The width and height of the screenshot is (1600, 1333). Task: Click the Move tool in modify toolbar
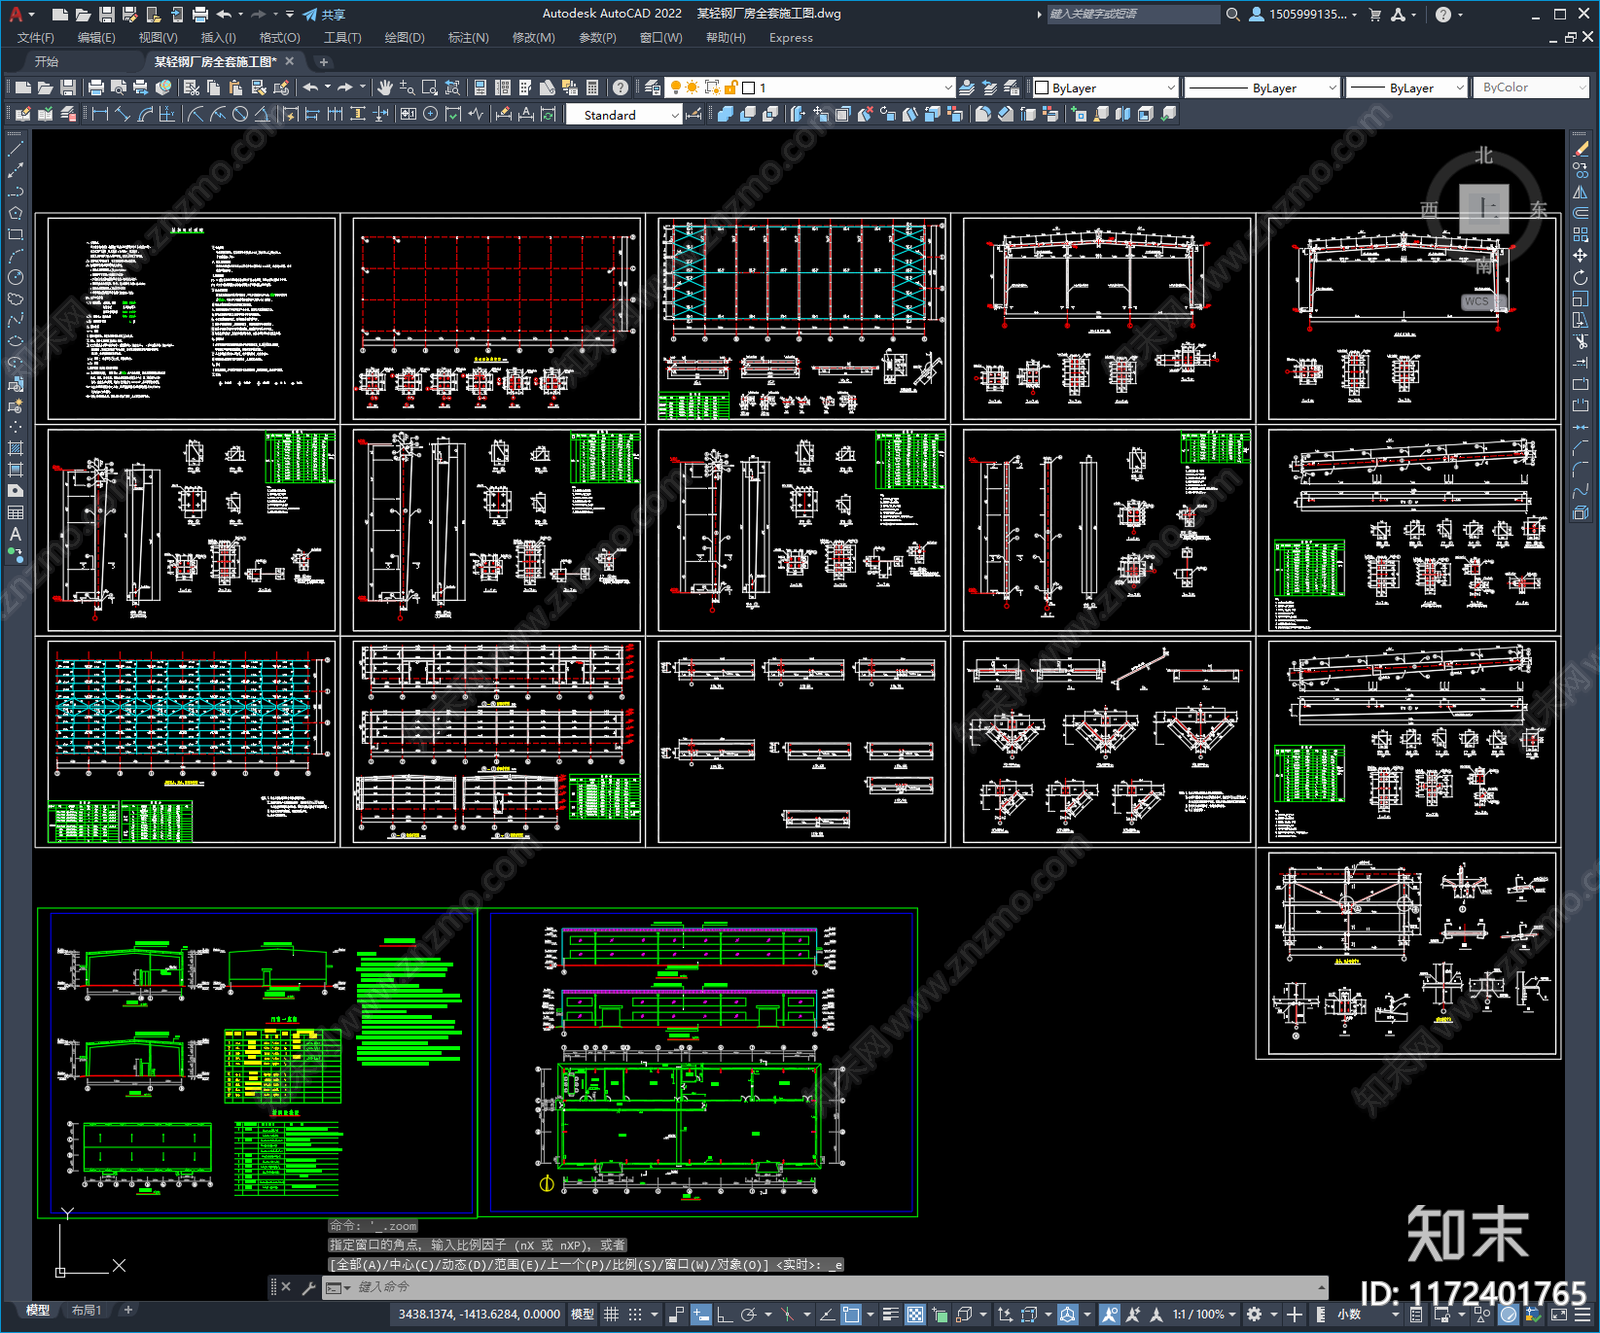coord(1581,256)
